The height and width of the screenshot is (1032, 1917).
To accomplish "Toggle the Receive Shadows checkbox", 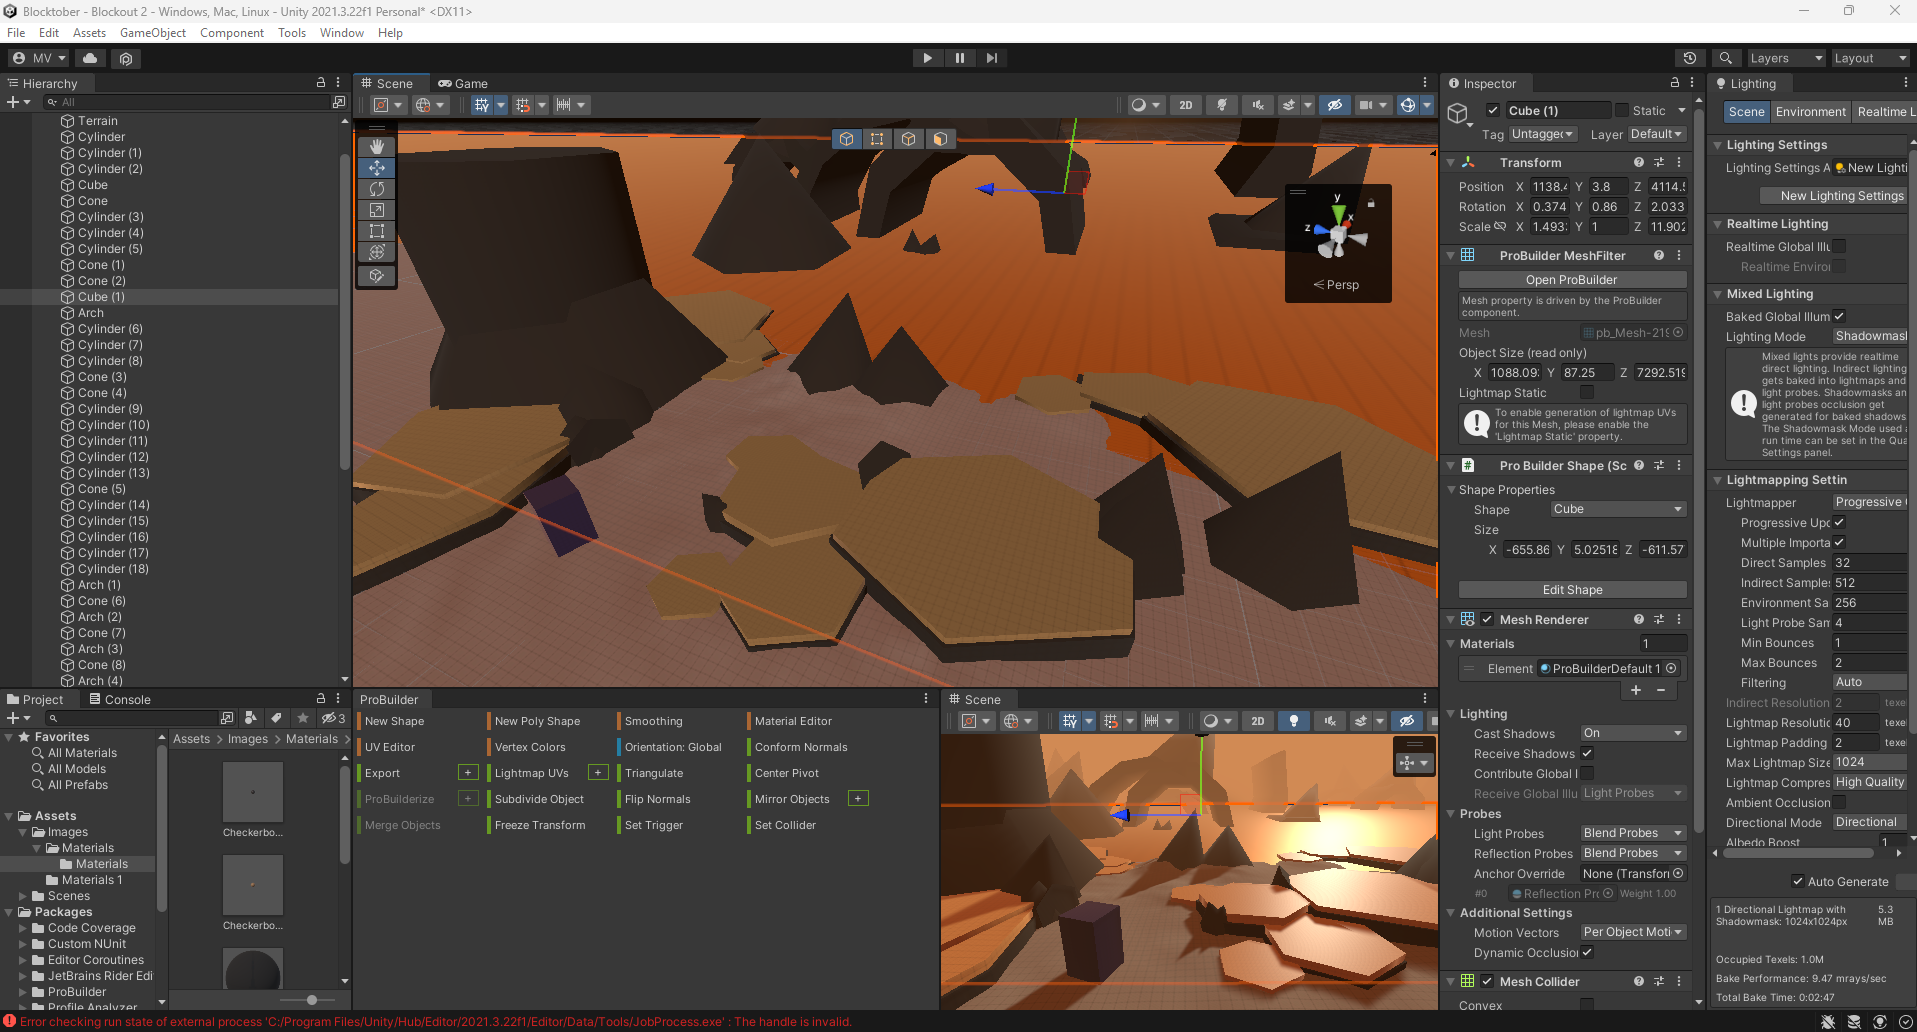I will click(1587, 753).
